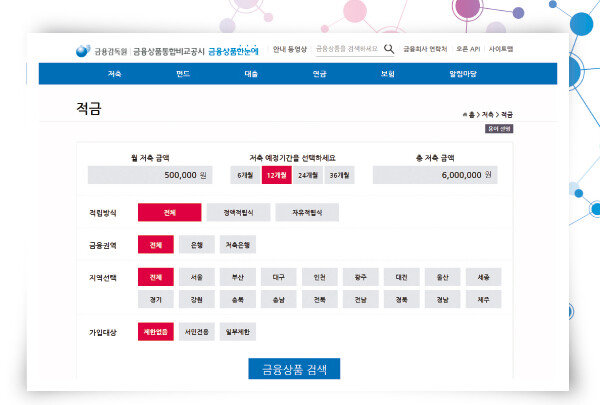The image size is (600, 405).
Task: Click the home icon in breadcrumb
Action: pyautogui.click(x=466, y=115)
